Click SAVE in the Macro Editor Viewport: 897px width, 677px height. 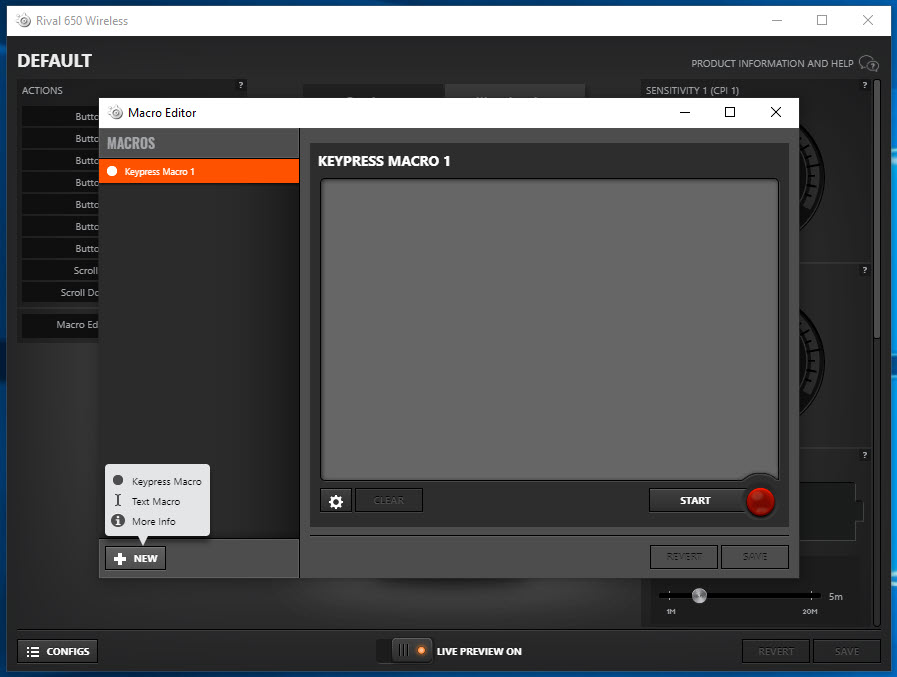click(755, 557)
